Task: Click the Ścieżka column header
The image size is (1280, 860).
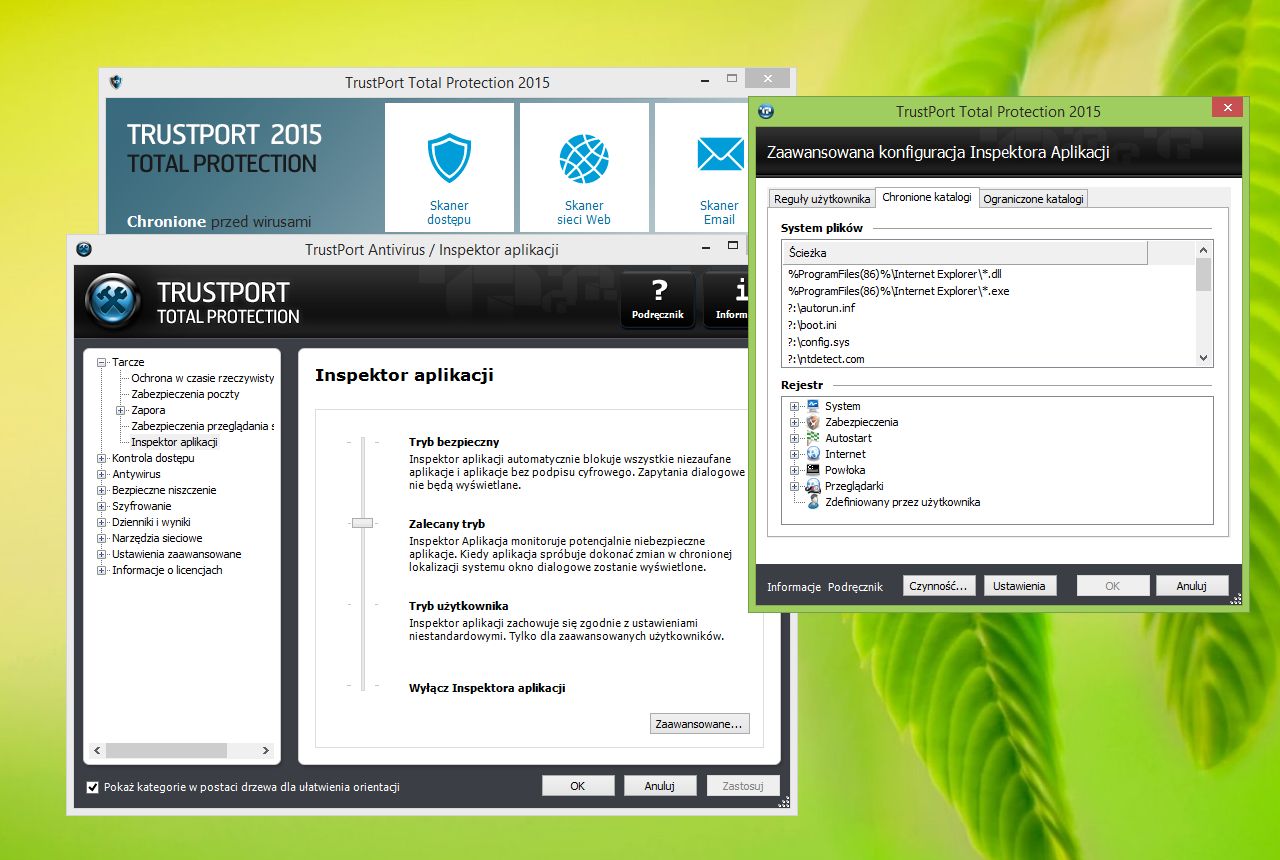Action: (x=965, y=252)
